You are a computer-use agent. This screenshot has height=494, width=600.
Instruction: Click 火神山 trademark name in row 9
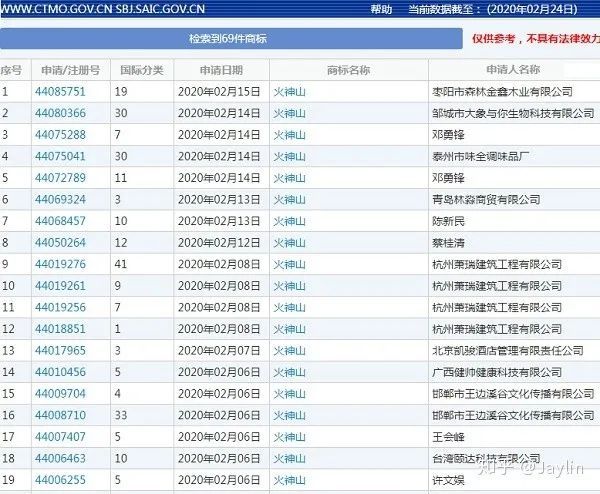click(x=289, y=264)
